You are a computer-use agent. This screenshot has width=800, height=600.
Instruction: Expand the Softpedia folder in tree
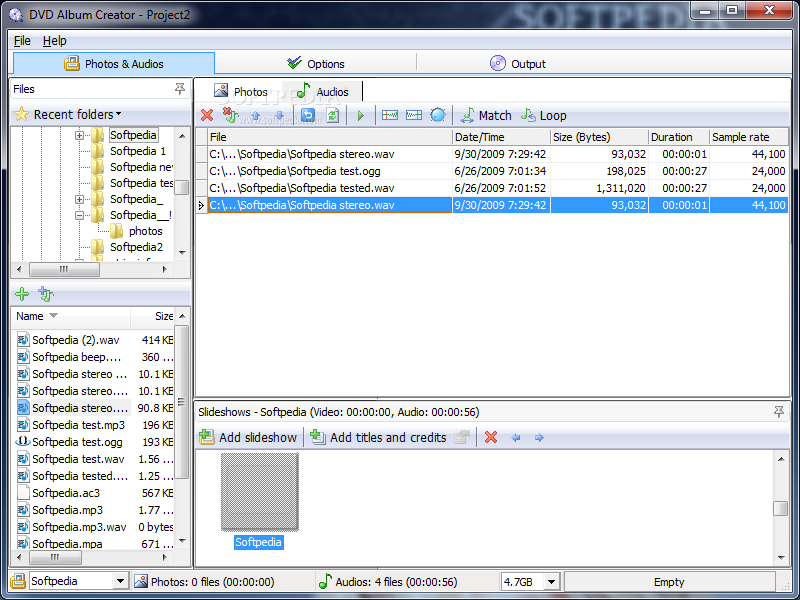coord(79,135)
